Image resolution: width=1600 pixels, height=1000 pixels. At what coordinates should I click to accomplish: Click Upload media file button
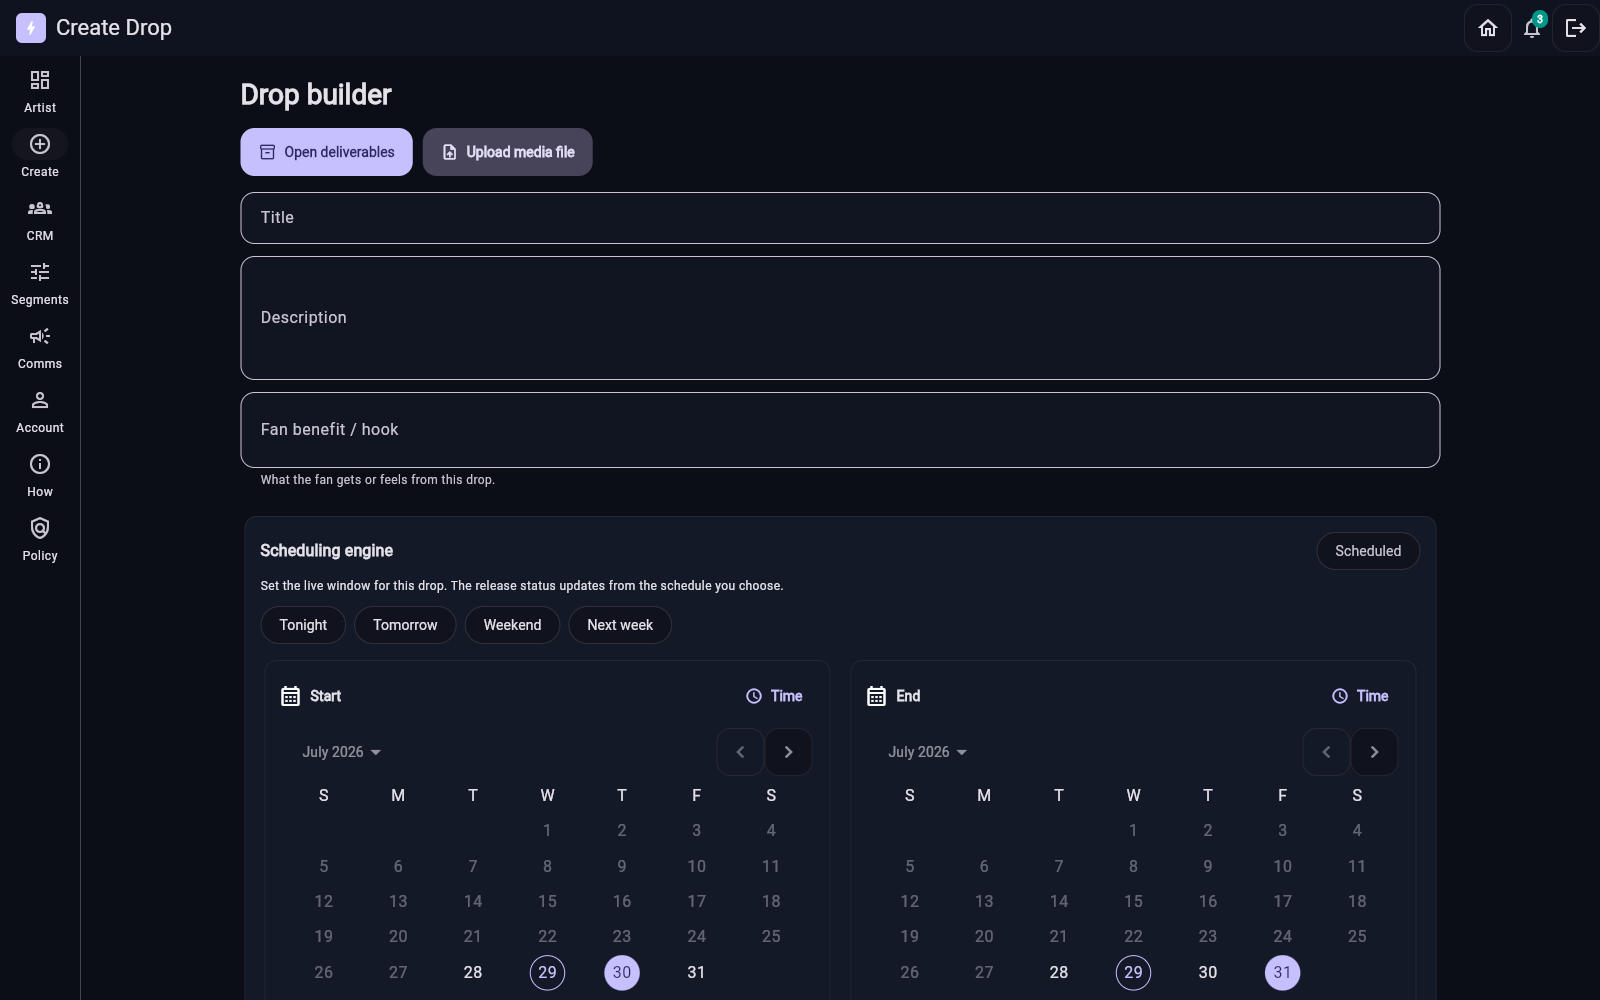click(508, 152)
